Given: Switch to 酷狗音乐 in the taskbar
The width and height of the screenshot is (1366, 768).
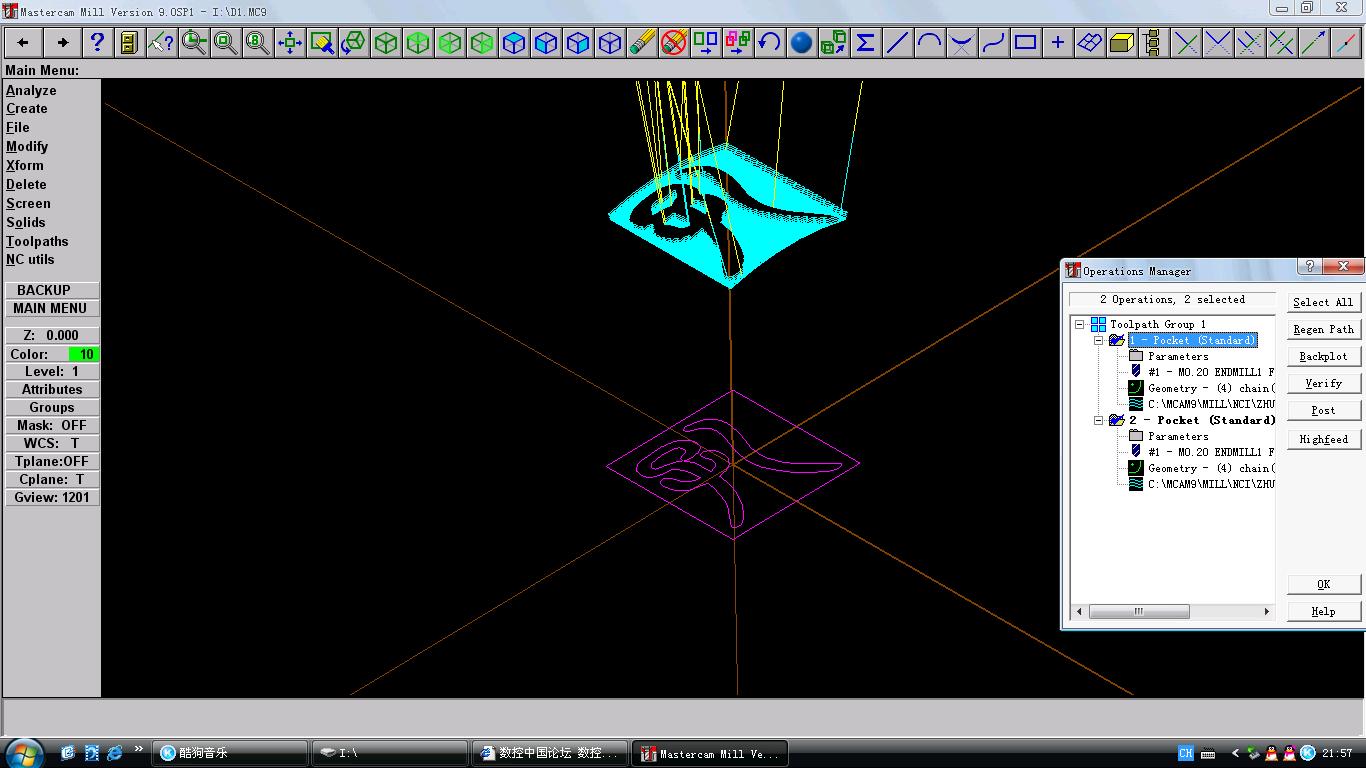Looking at the screenshot, I should pos(230,753).
